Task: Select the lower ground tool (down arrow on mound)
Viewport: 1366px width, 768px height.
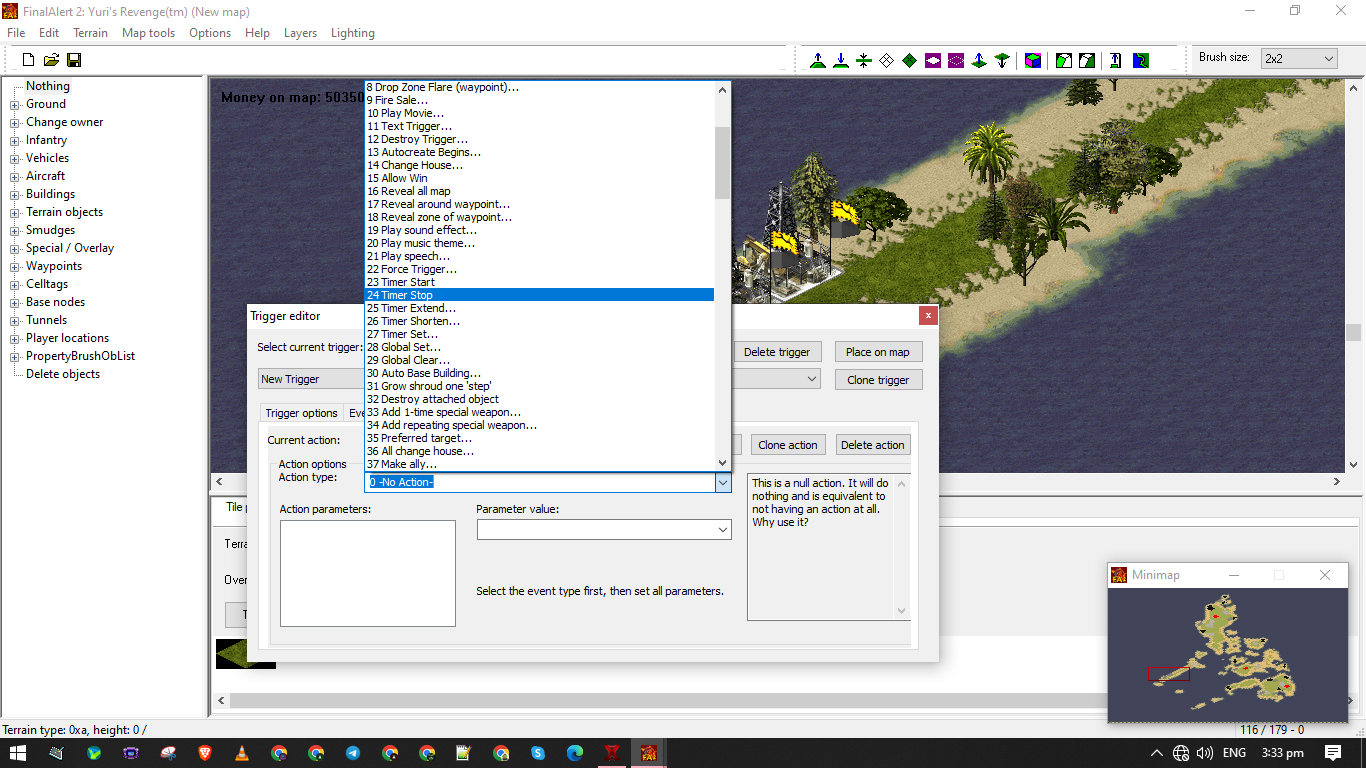Action: click(x=841, y=60)
